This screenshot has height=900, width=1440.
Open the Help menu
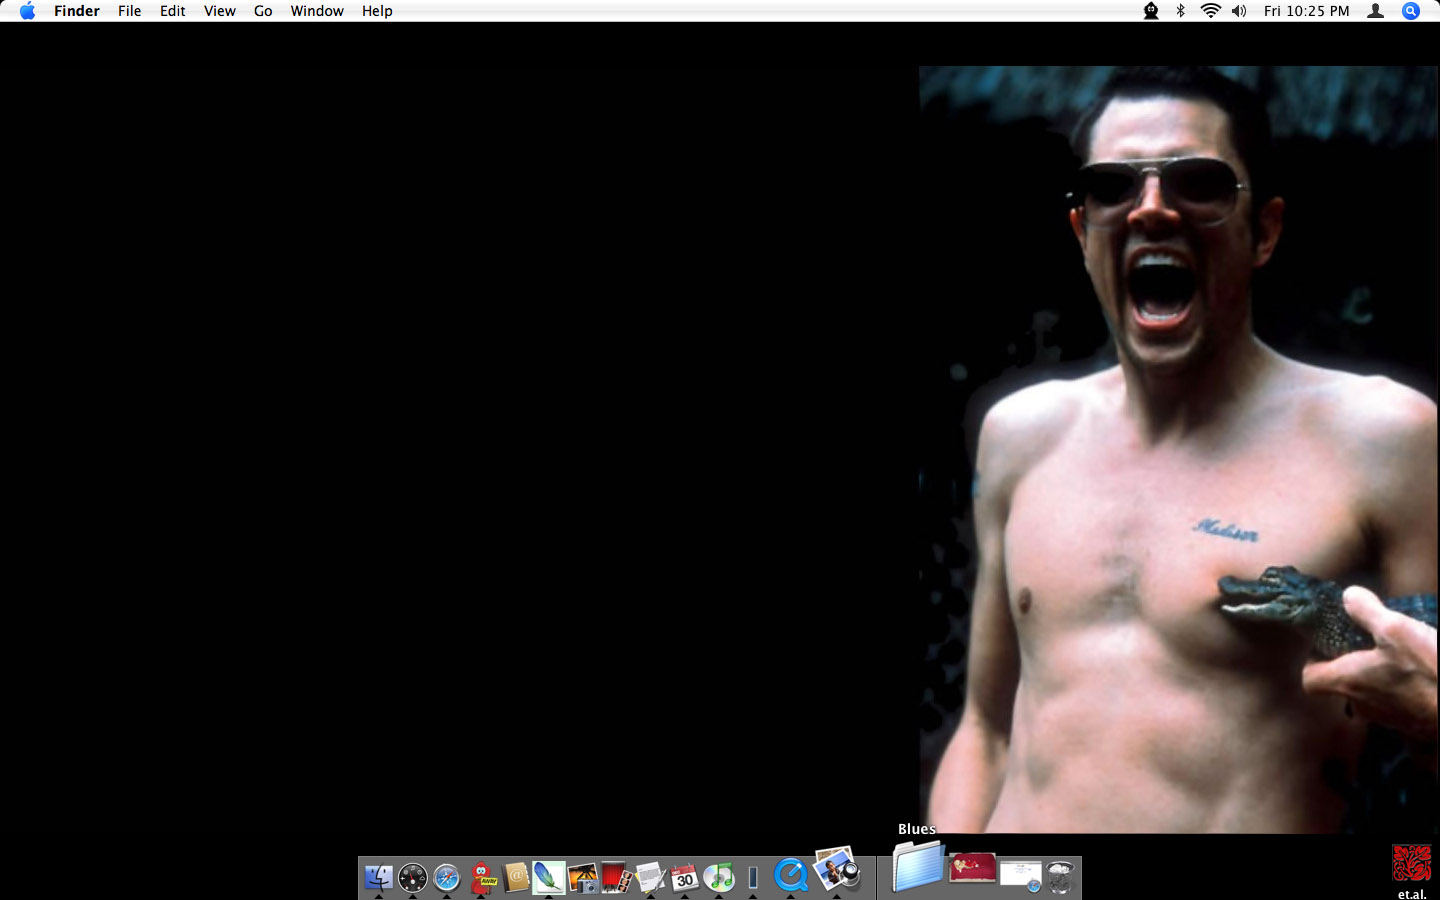point(377,11)
